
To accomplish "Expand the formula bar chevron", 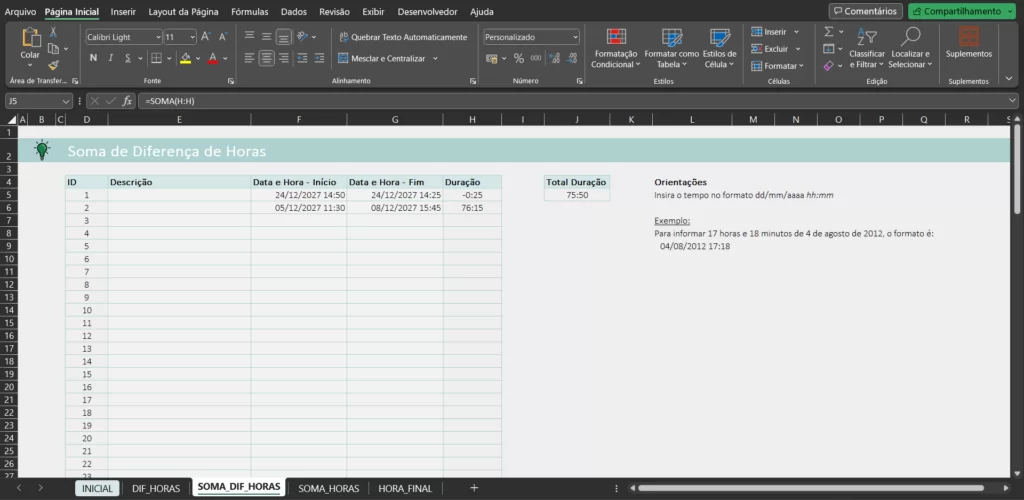I will click(x=1013, y=101).
